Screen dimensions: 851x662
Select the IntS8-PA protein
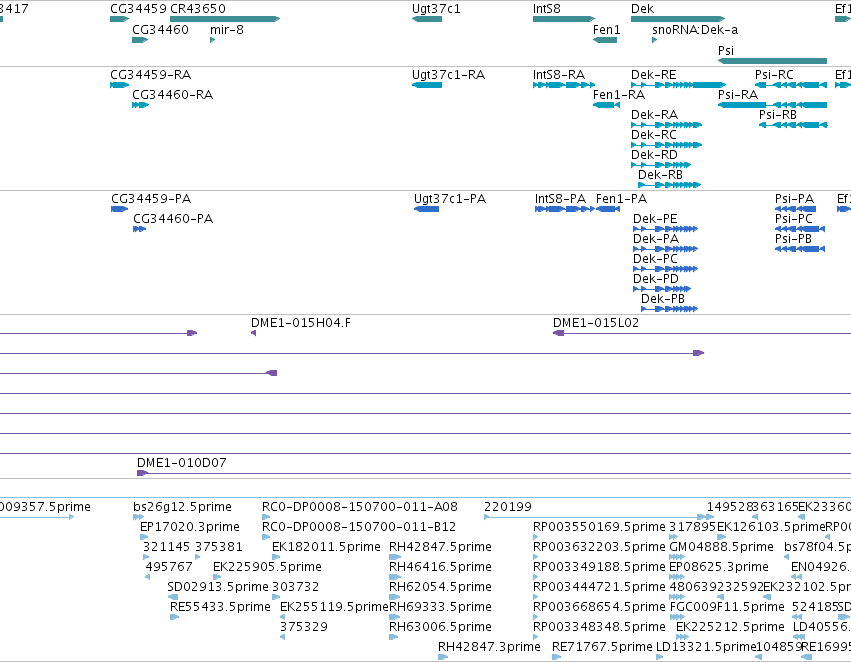[x=564, y=209]
